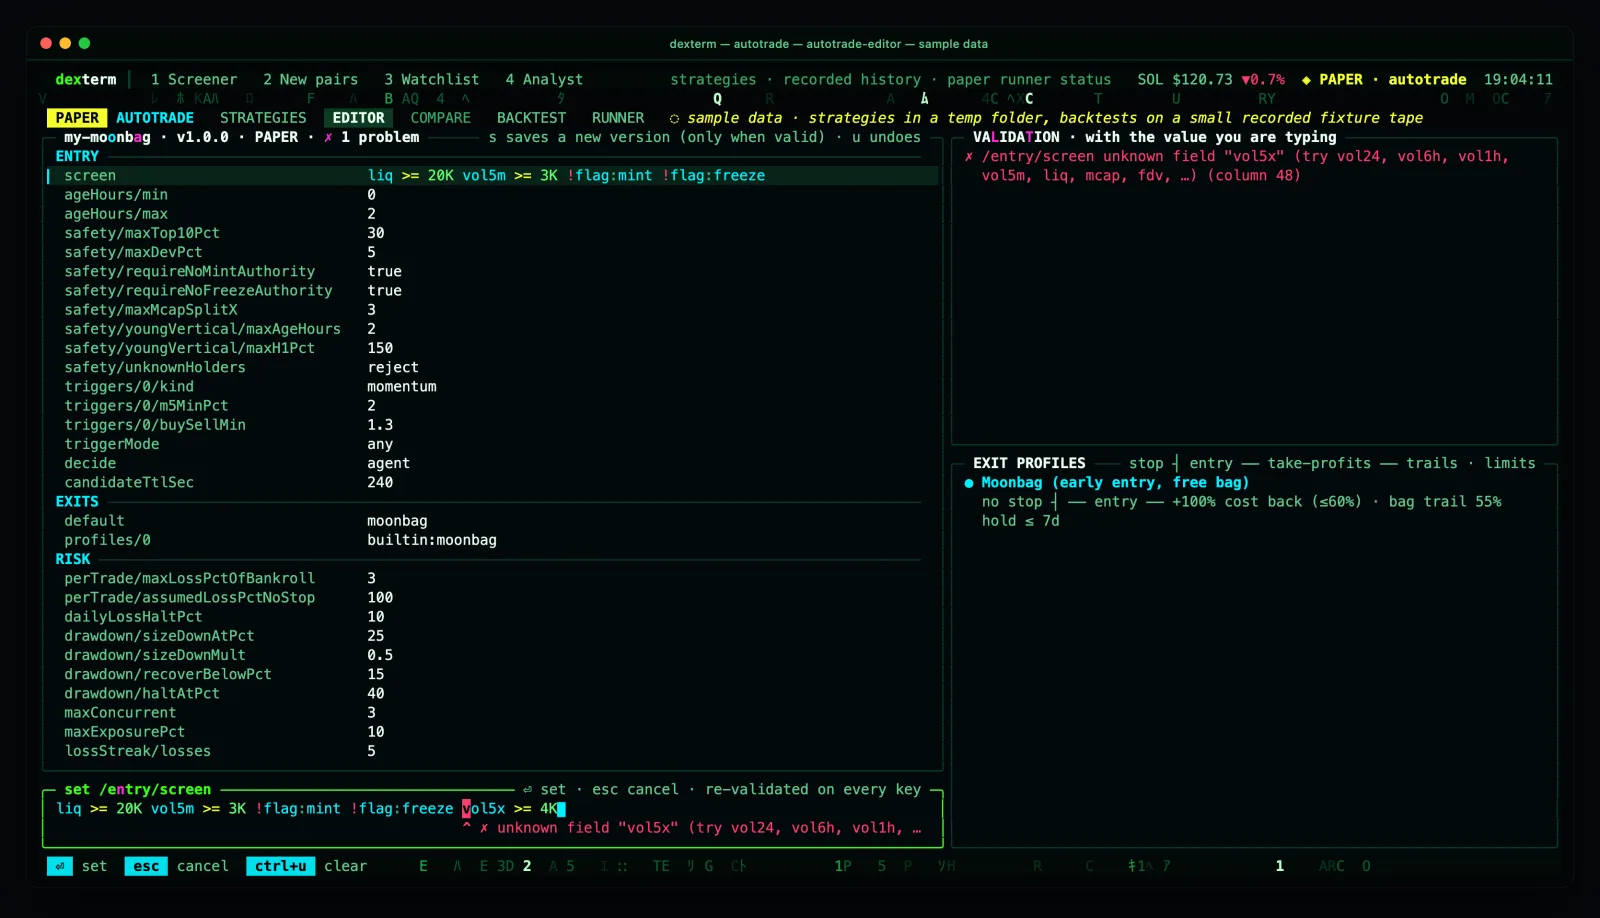Click the AUTOTRADE section label
The height and width of the screenshot is (918, 1600).
[155, 118]
